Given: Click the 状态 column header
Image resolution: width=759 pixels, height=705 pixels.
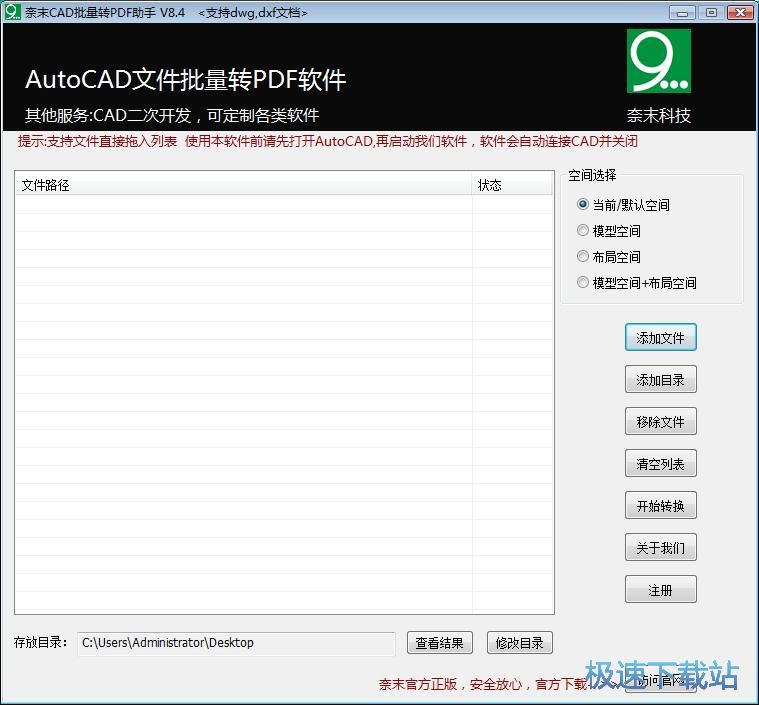Looking at the screenshot, I should (x=511, y=185).
